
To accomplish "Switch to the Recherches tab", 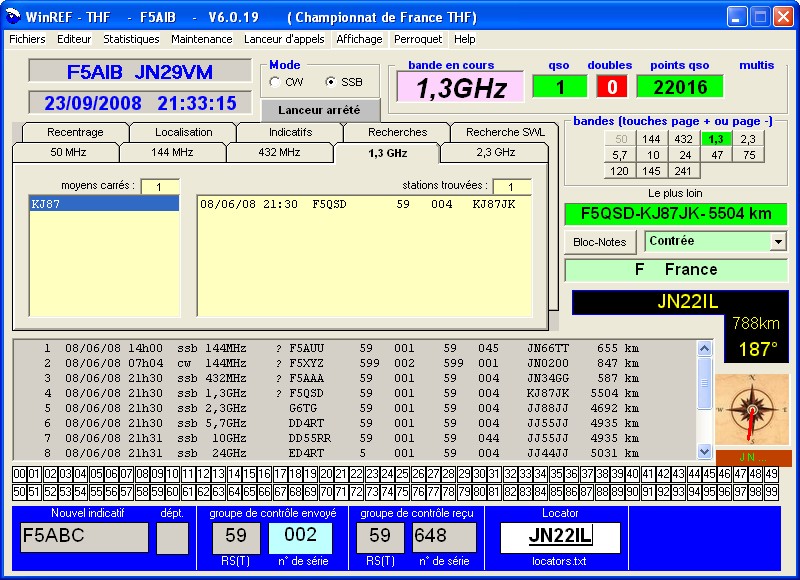I will [397, 132].
